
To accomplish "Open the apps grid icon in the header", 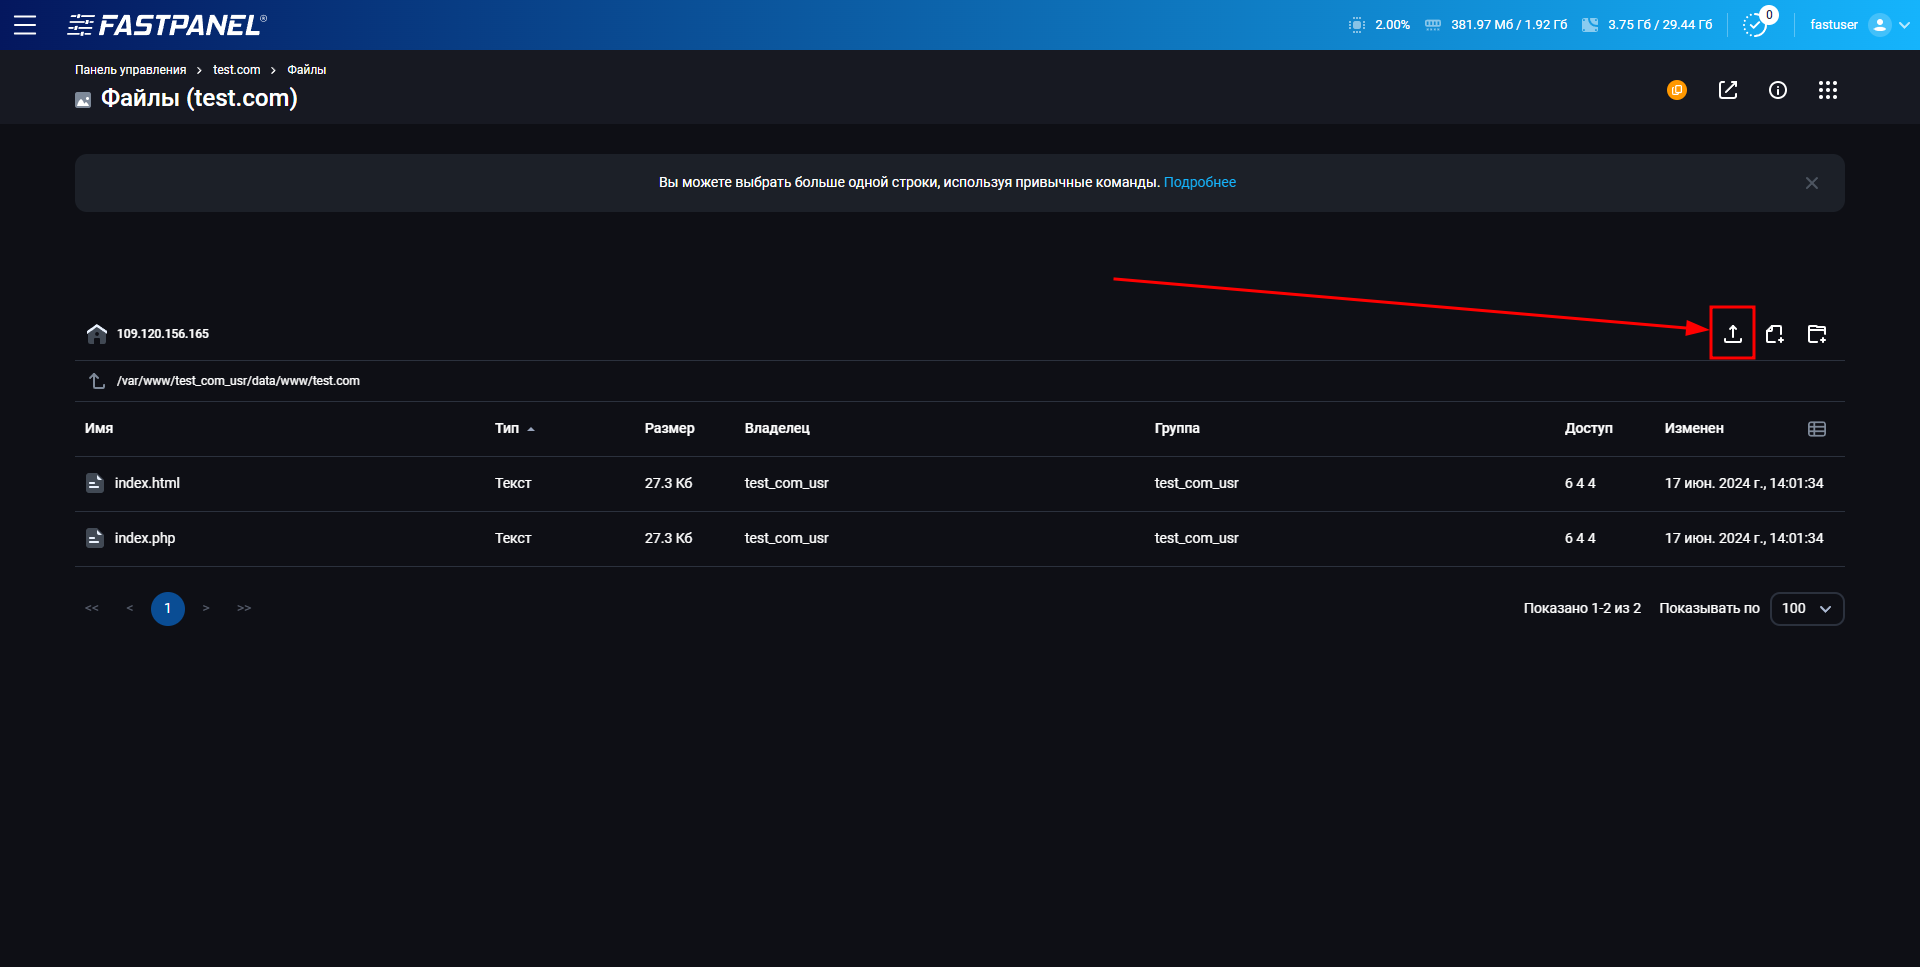I will tap(1828, 90).
